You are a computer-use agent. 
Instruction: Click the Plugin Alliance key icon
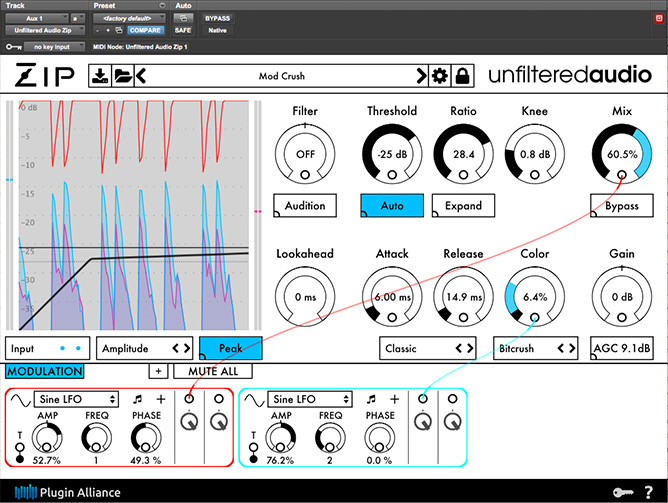coord(622,490)
